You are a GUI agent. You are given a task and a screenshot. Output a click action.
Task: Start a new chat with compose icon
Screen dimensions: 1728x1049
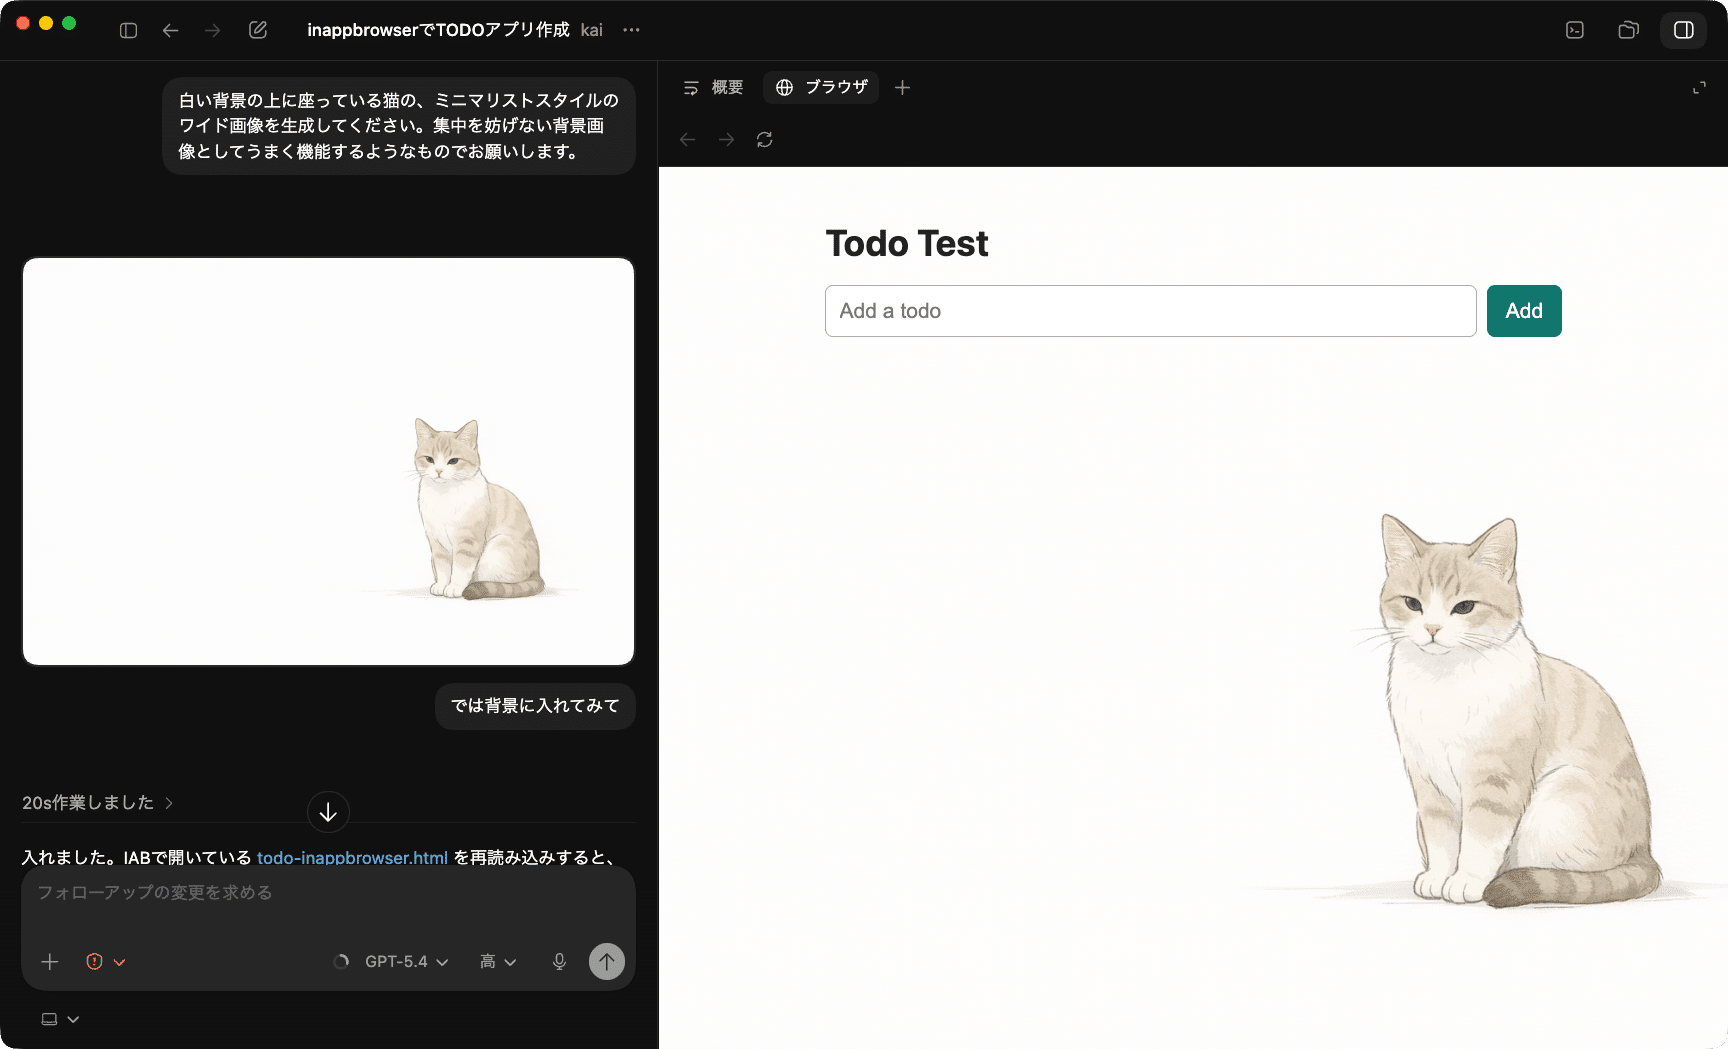coord(258,30)
